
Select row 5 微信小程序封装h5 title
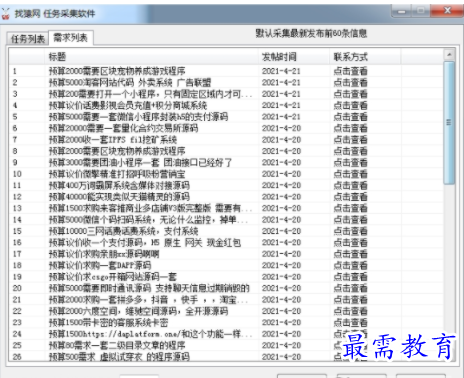[x=138, y=116]
